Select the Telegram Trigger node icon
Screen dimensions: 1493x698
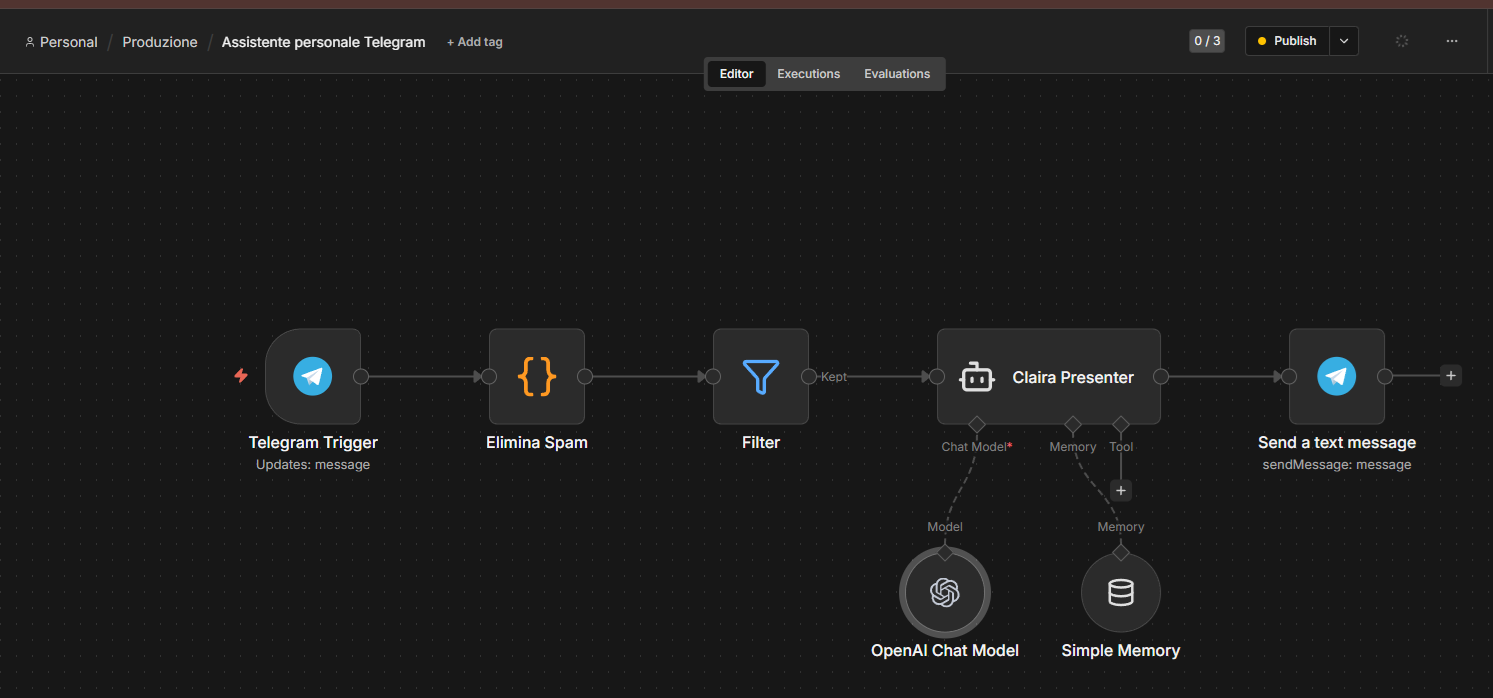pos(313,377)
